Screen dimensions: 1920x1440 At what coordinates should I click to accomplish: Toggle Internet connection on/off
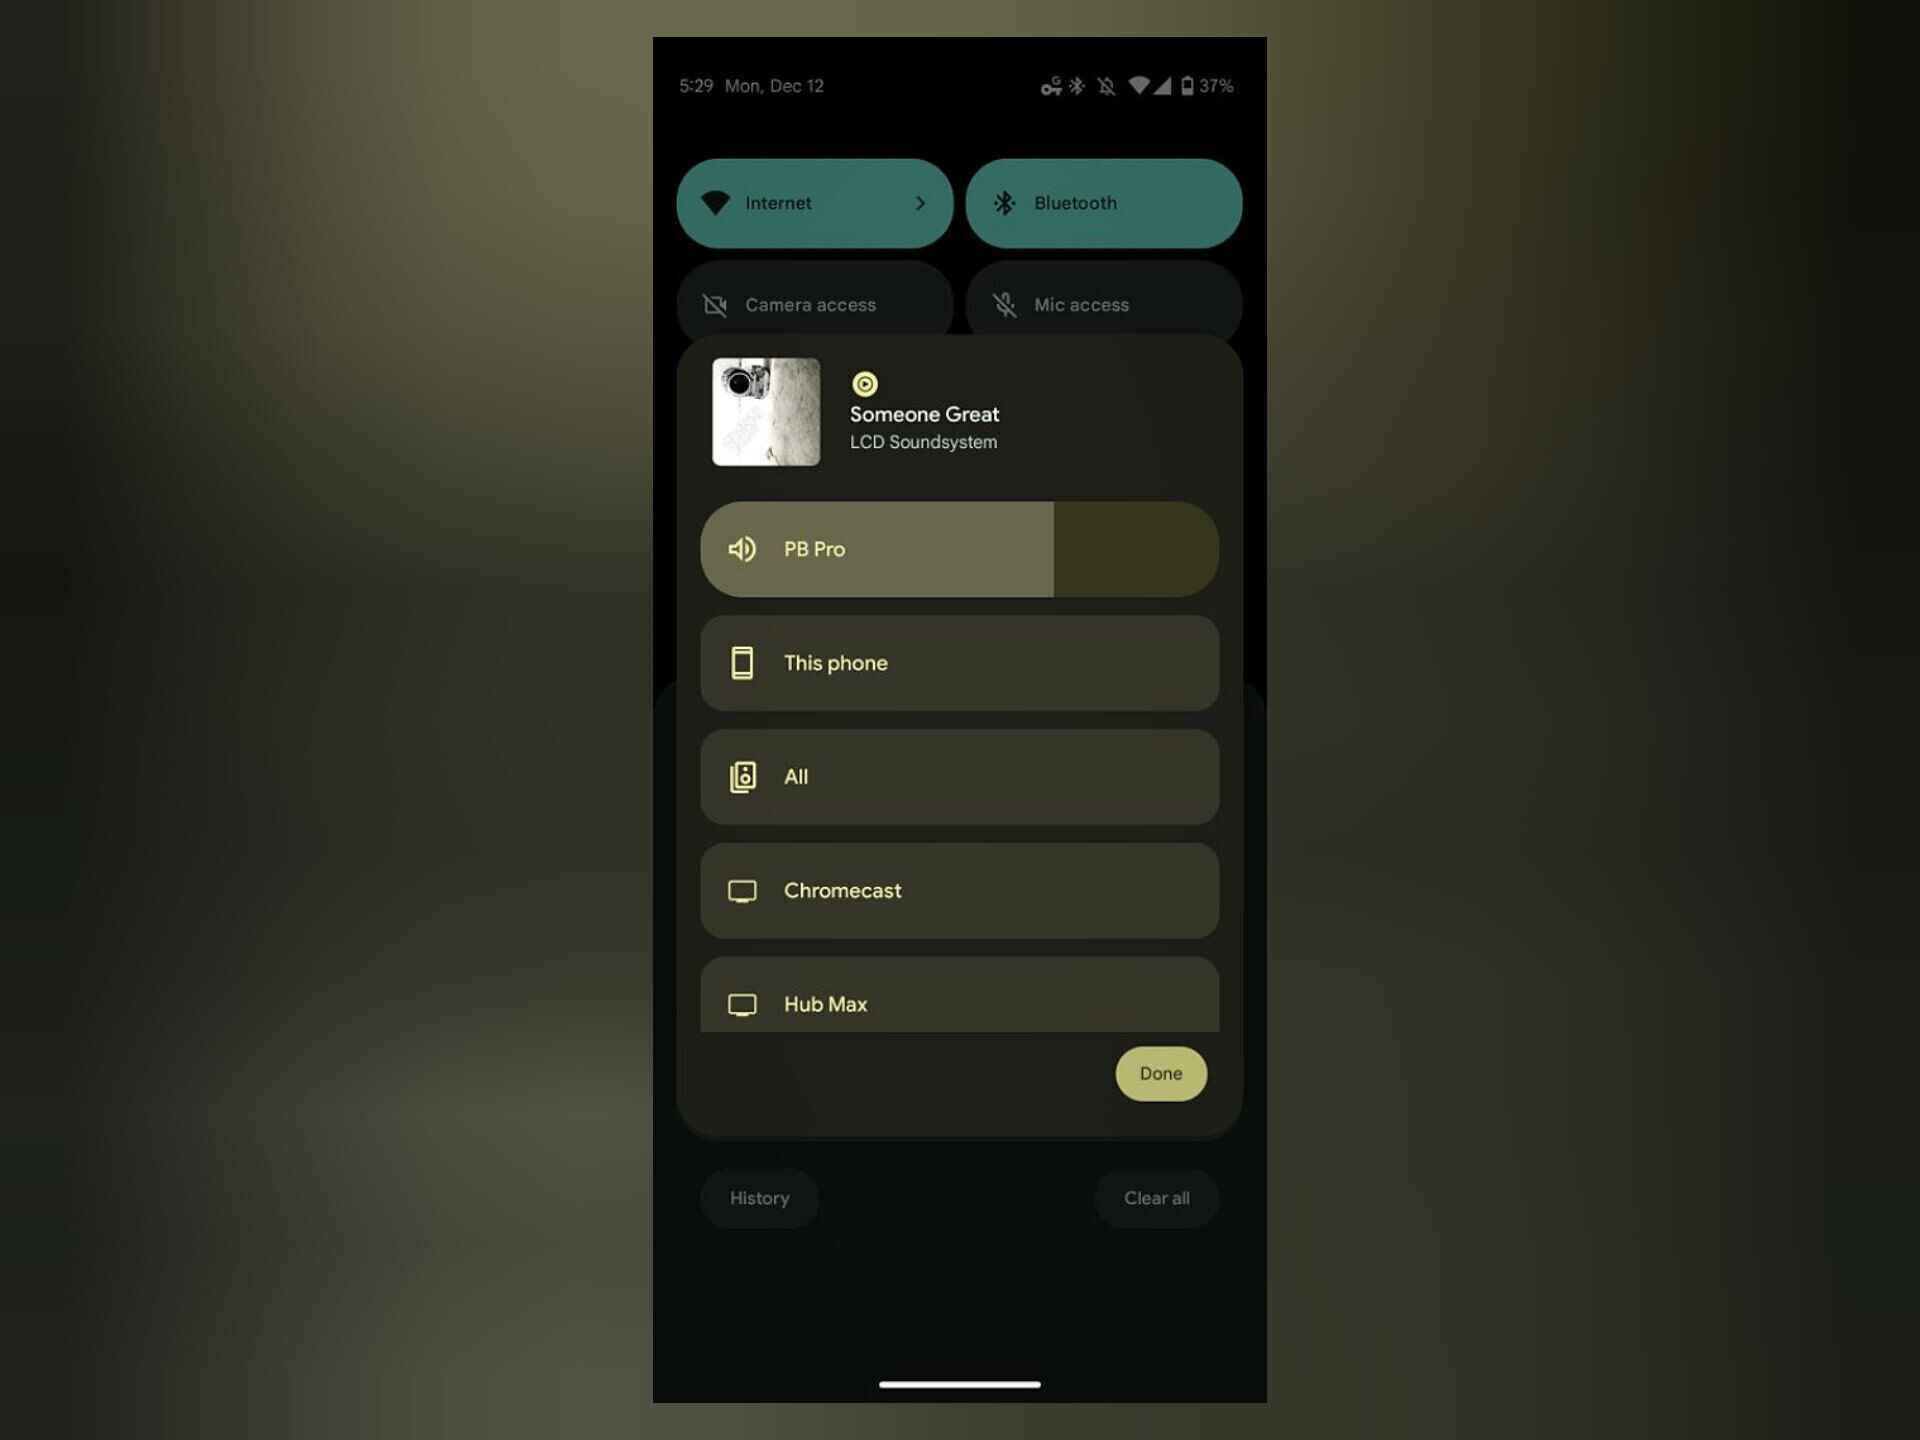(x=813, y=201)
